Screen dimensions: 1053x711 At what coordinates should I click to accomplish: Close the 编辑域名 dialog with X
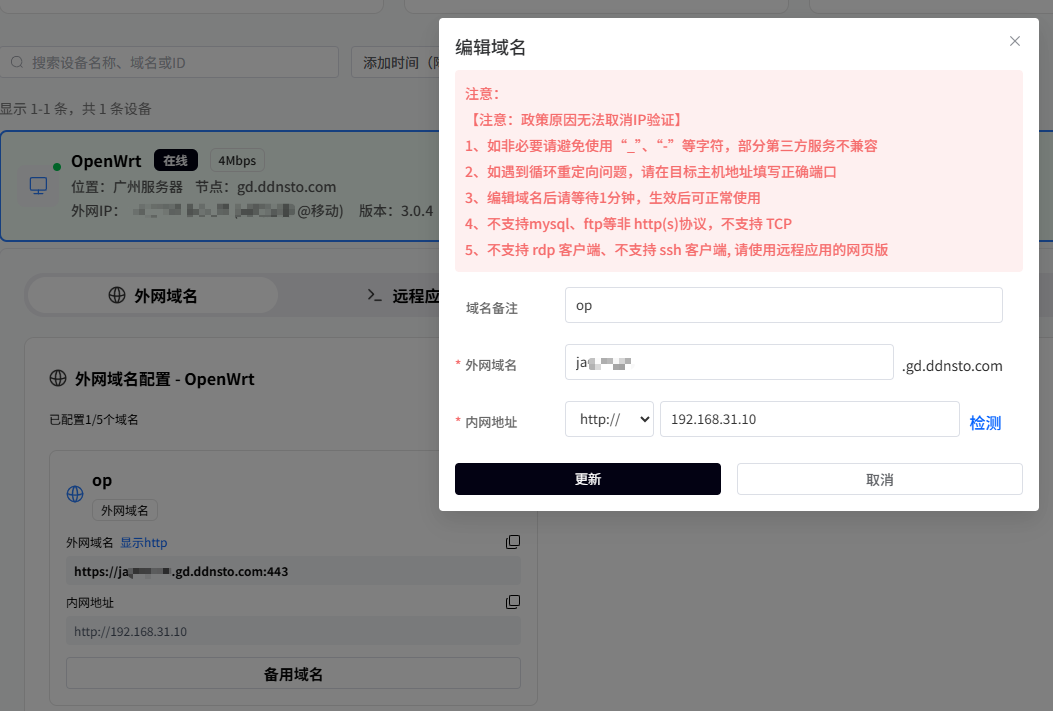[x=1015, y=41]
